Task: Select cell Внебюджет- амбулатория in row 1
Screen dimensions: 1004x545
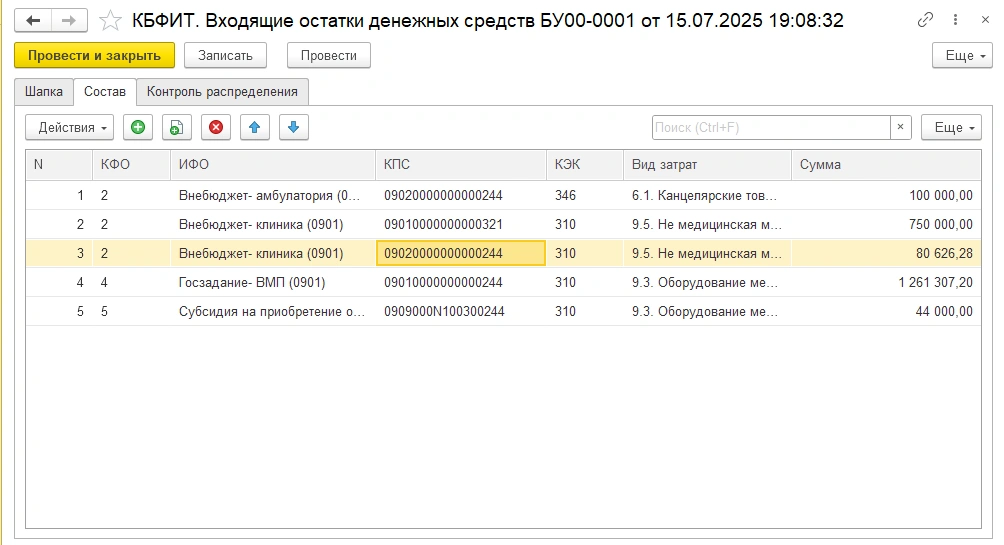Action: 273,195
